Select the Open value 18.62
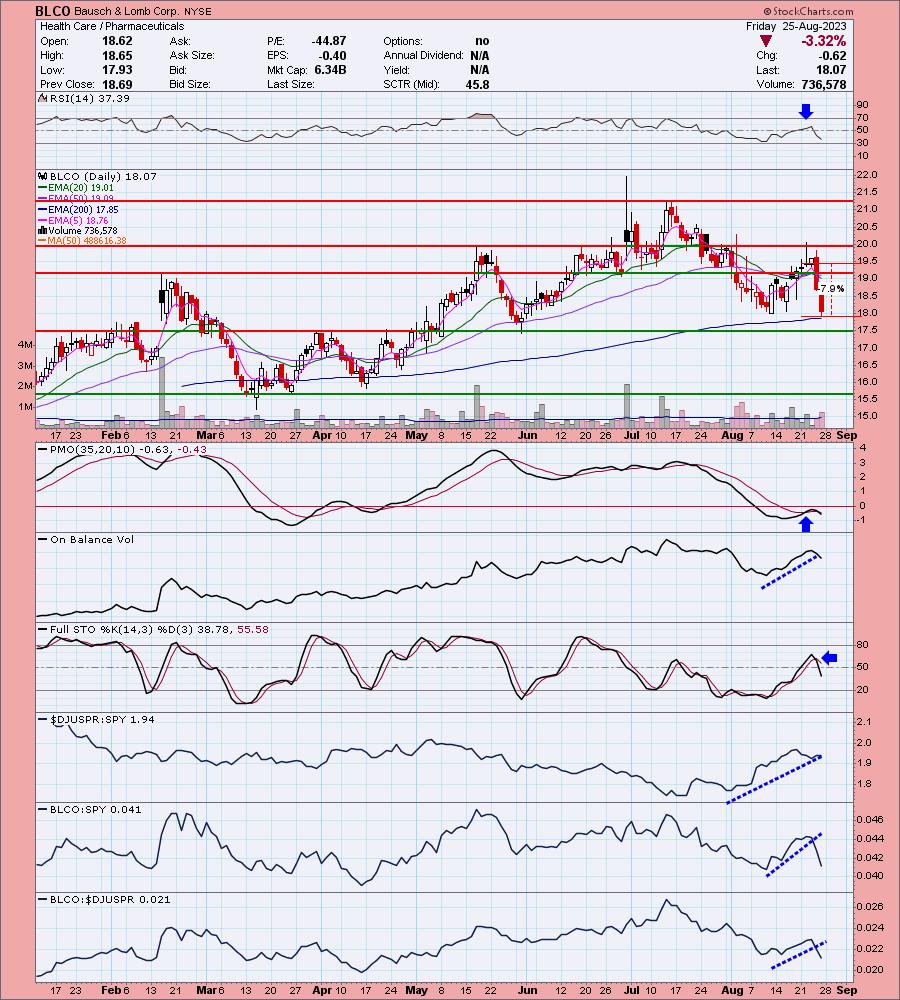Screen dimensions: 900x1000 (117, 41)
